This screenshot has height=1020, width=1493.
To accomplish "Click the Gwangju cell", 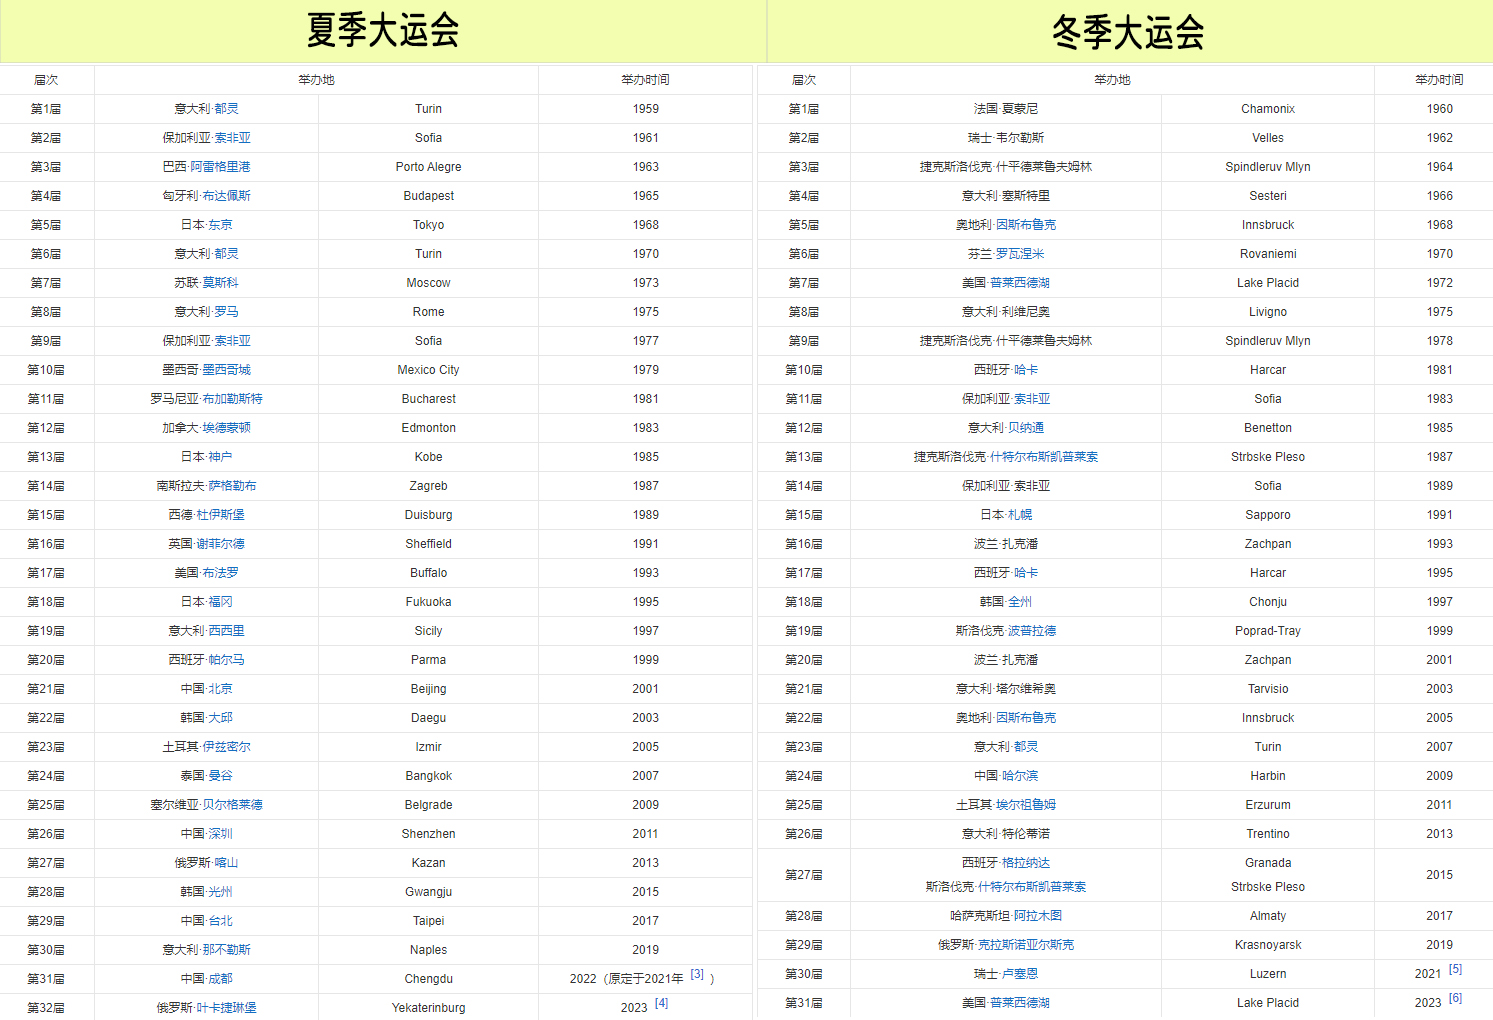I will tap(428, 892).
